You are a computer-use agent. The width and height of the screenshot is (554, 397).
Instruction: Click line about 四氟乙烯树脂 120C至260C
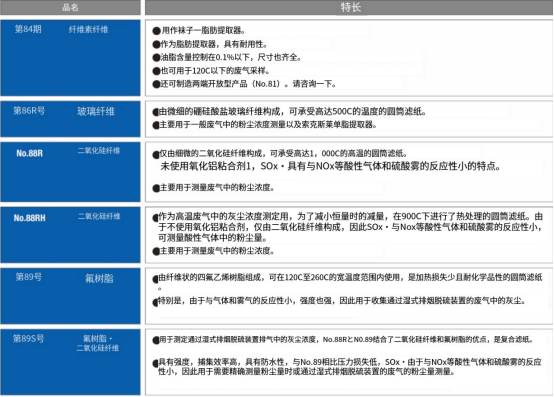click(x=350, y=277)
